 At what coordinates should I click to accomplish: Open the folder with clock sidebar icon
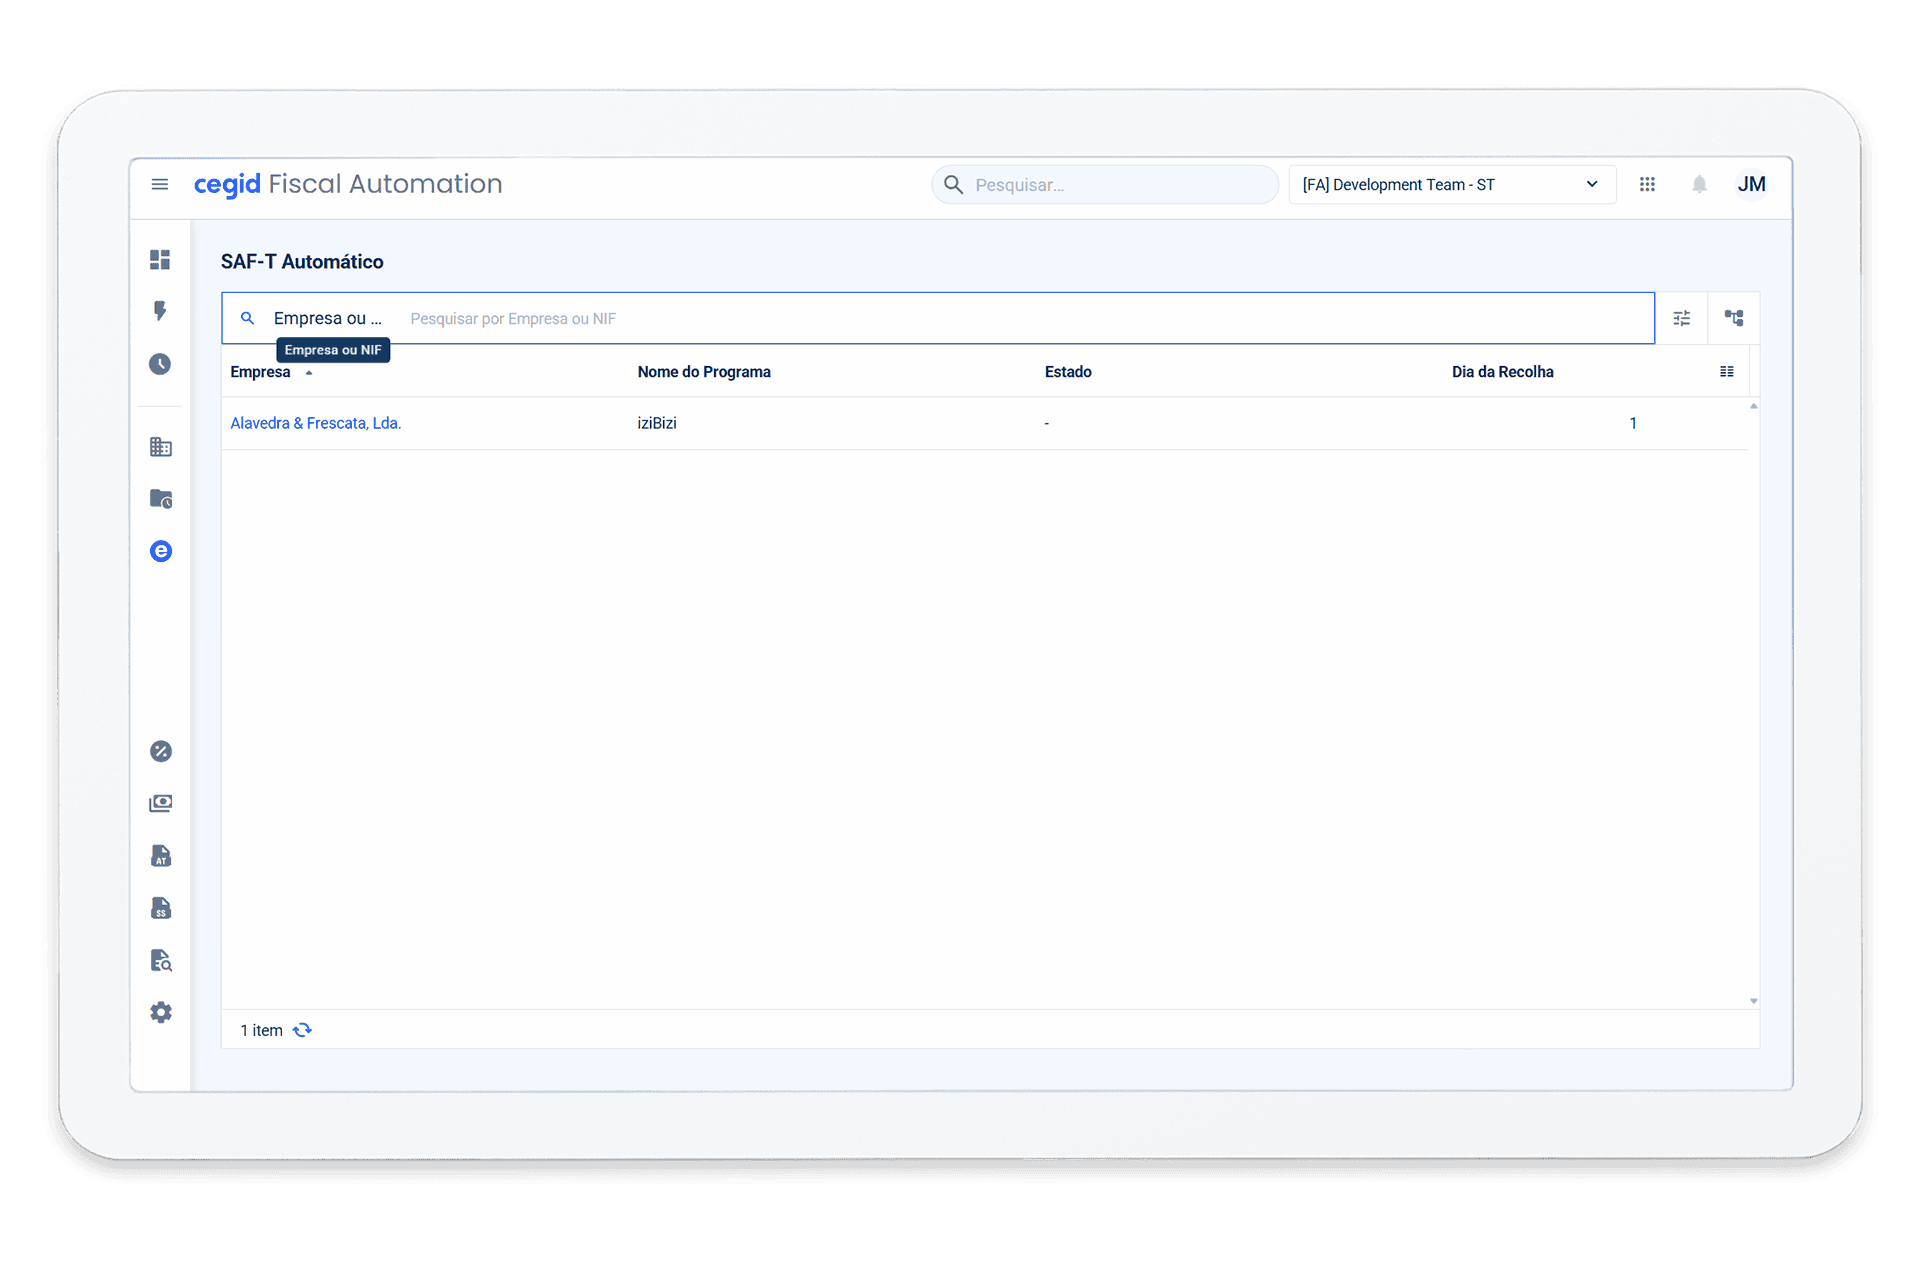click(x=160, y=499)
